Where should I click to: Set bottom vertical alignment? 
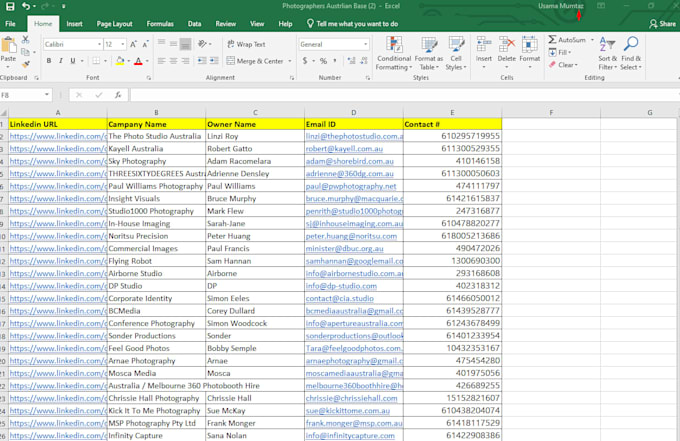186,44
